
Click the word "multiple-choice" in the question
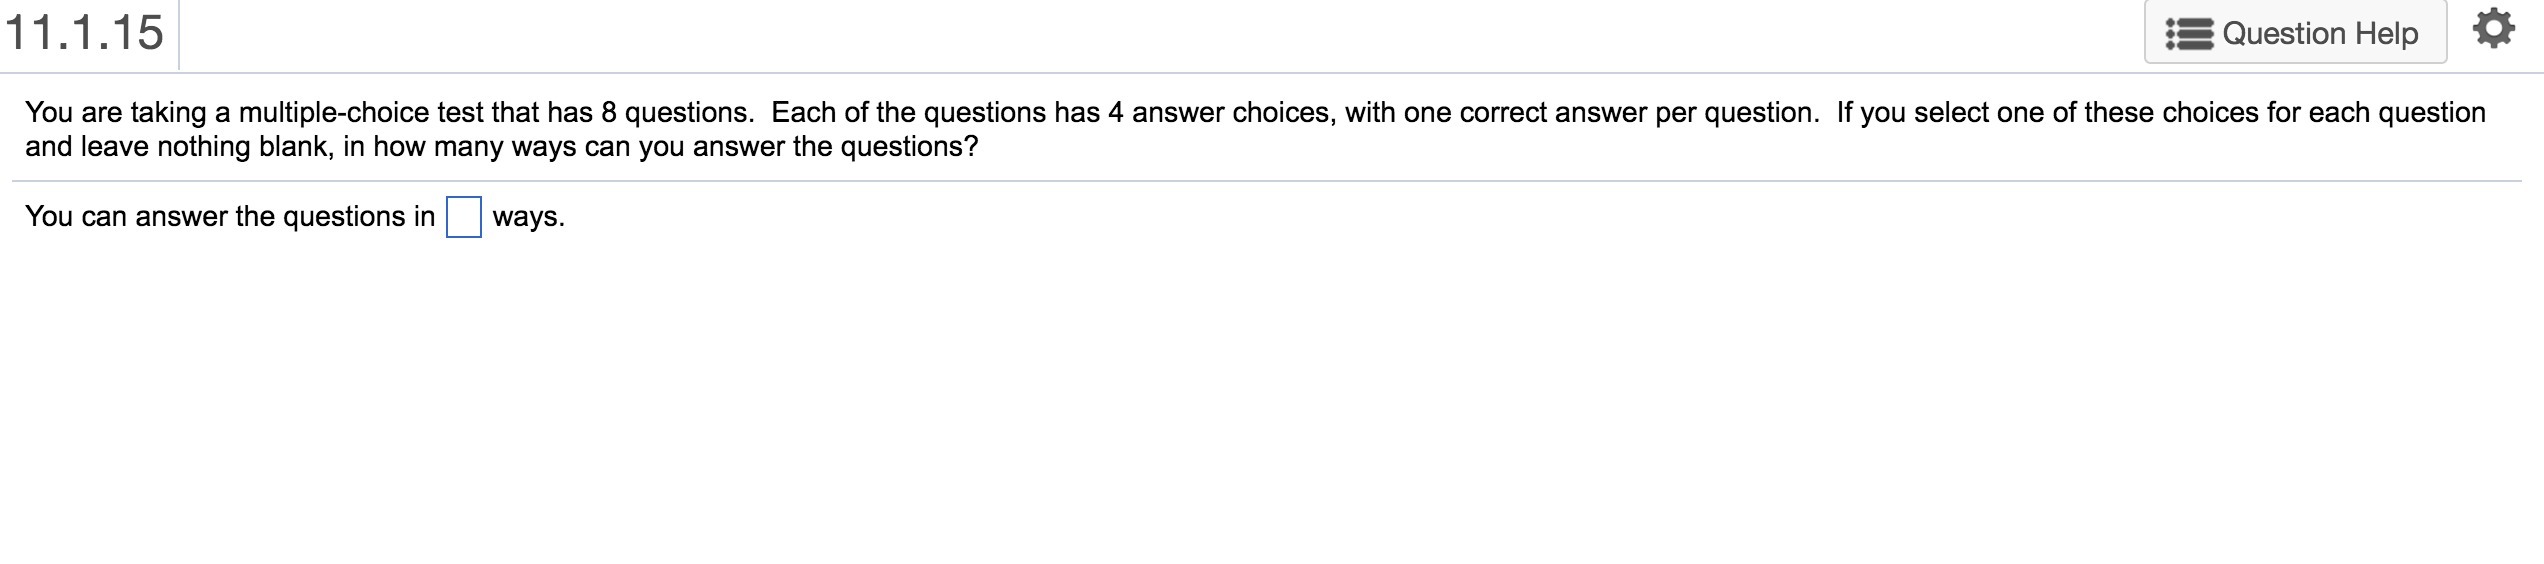click(334, 112)
